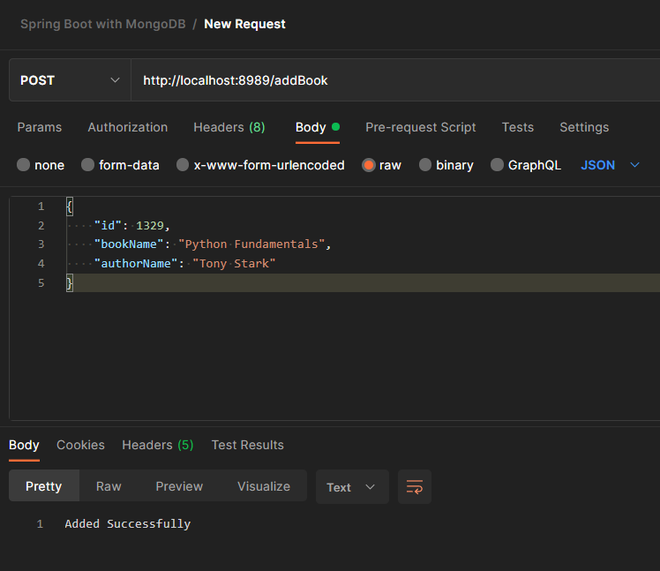Open the request Settings tab
The width and height of the screenshot is (660, 571).
(584, 127)
